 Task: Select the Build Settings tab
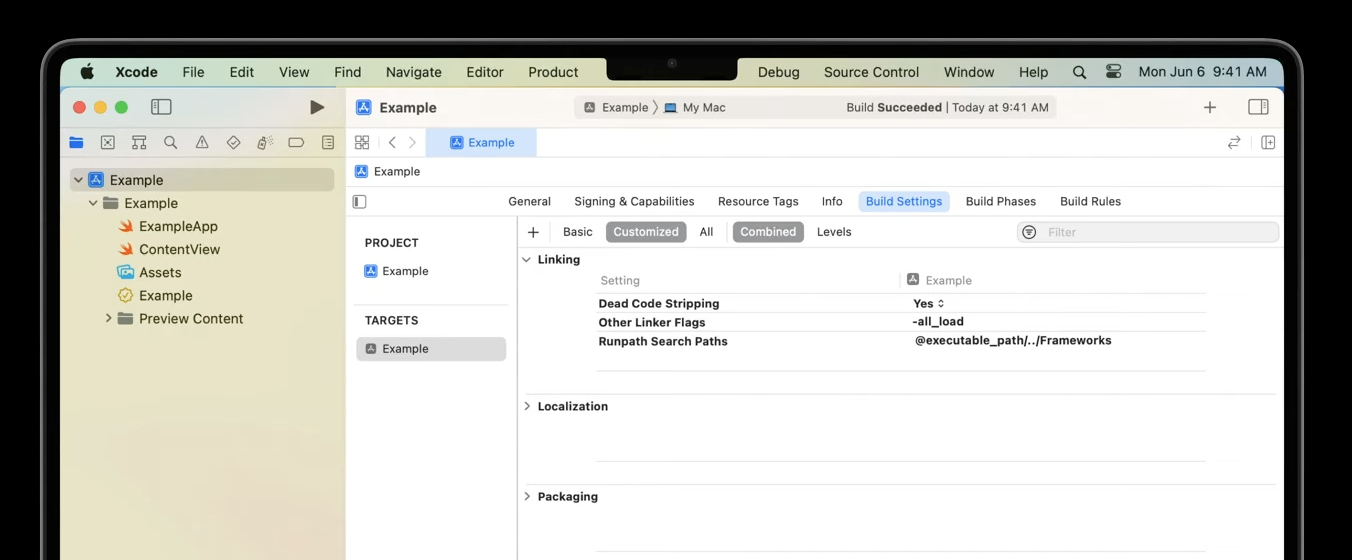click(x=904, y=201)
